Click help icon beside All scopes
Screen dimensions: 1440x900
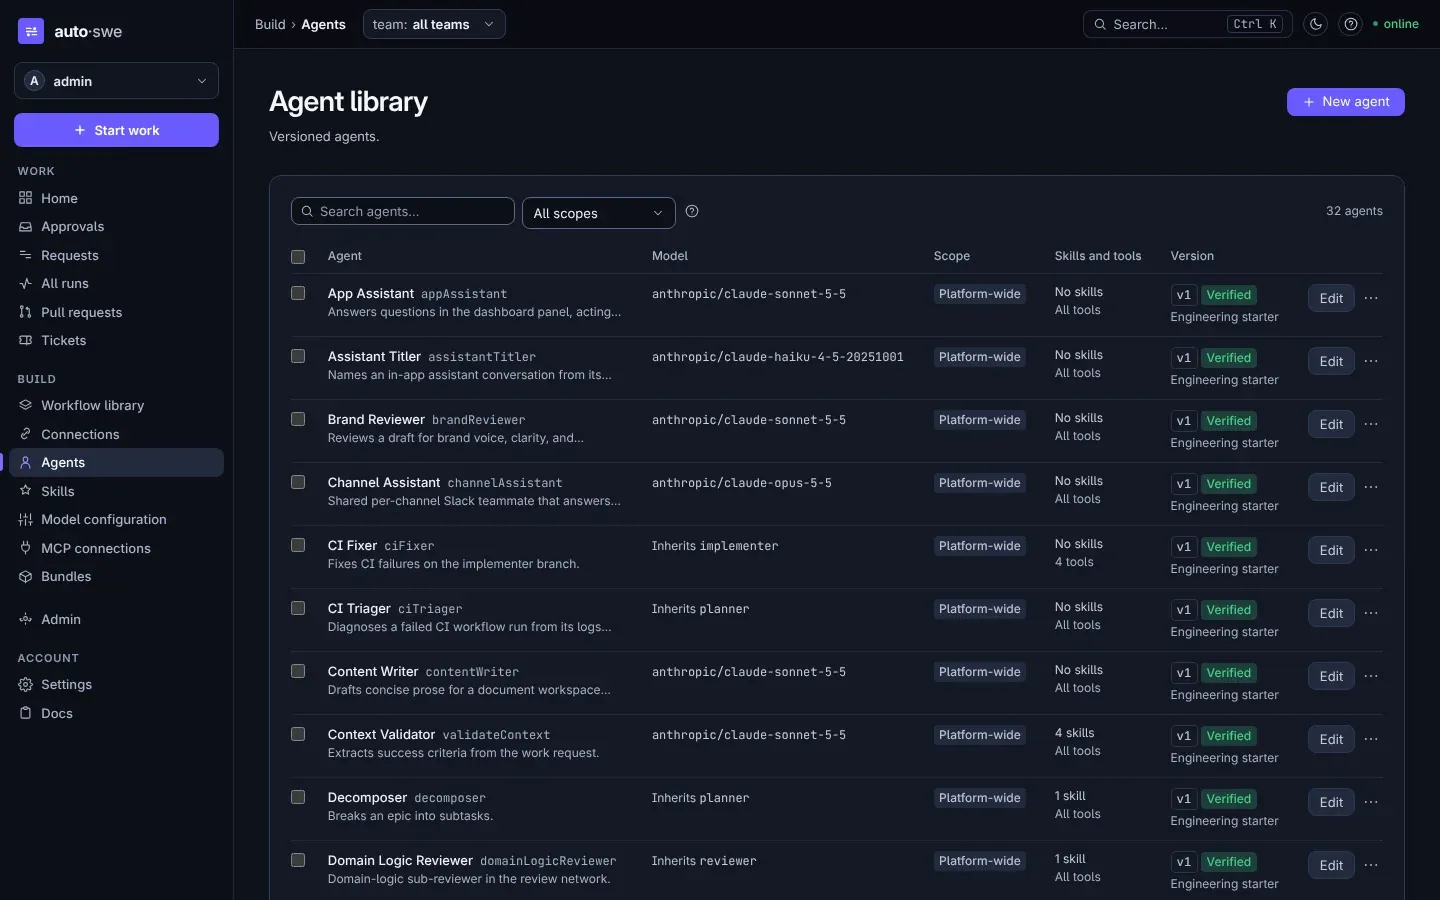coord(692,211)
